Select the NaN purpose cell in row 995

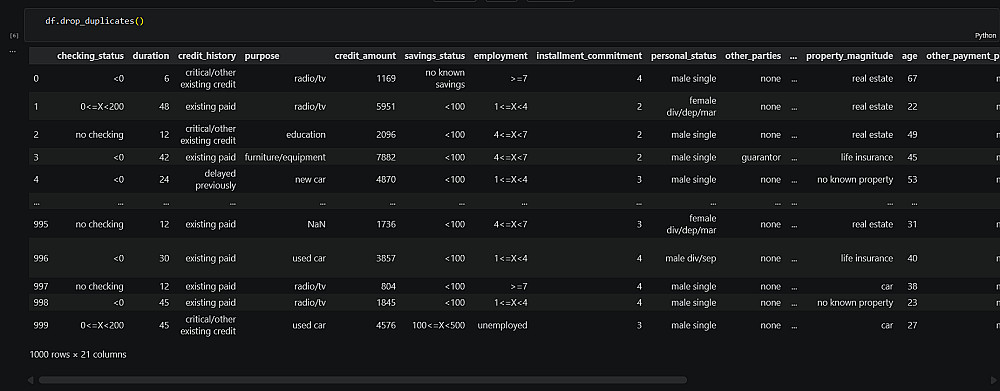(317, 225)
